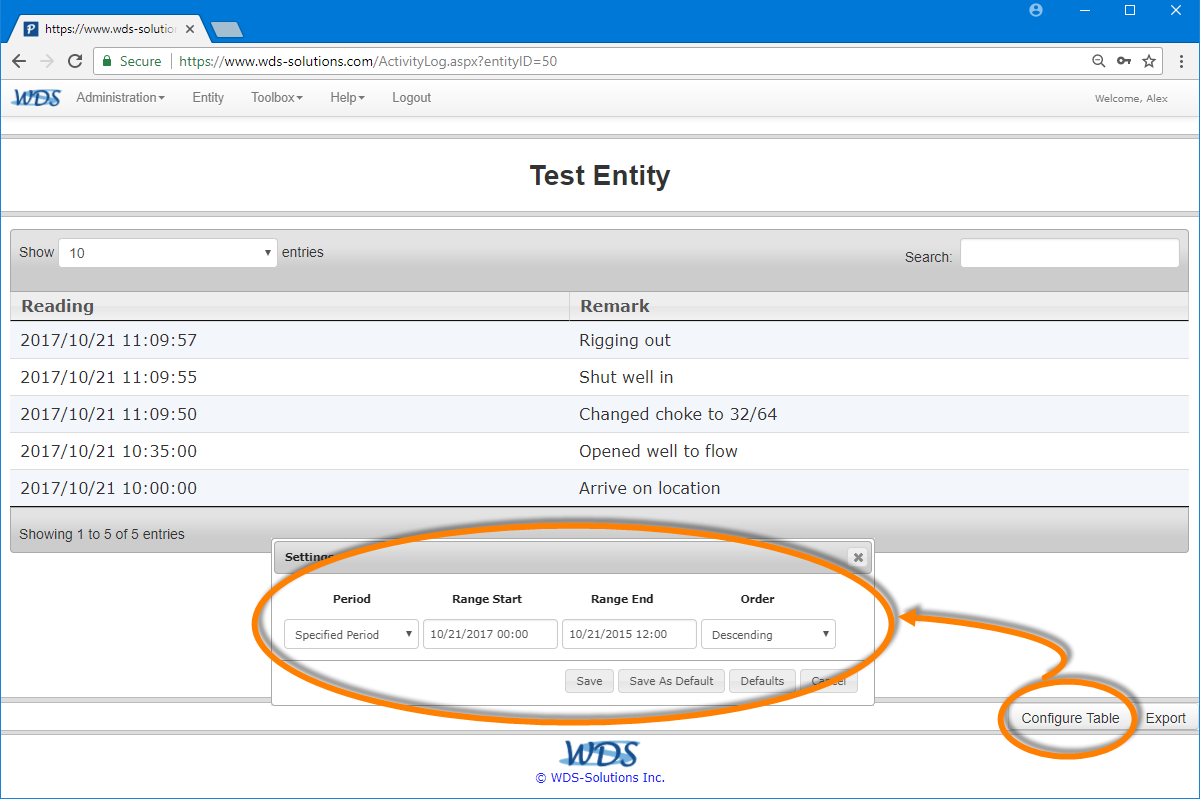Close the Settings dialog with X
1200x800 pixels.
pyautogui.click(x=857, y=557)
